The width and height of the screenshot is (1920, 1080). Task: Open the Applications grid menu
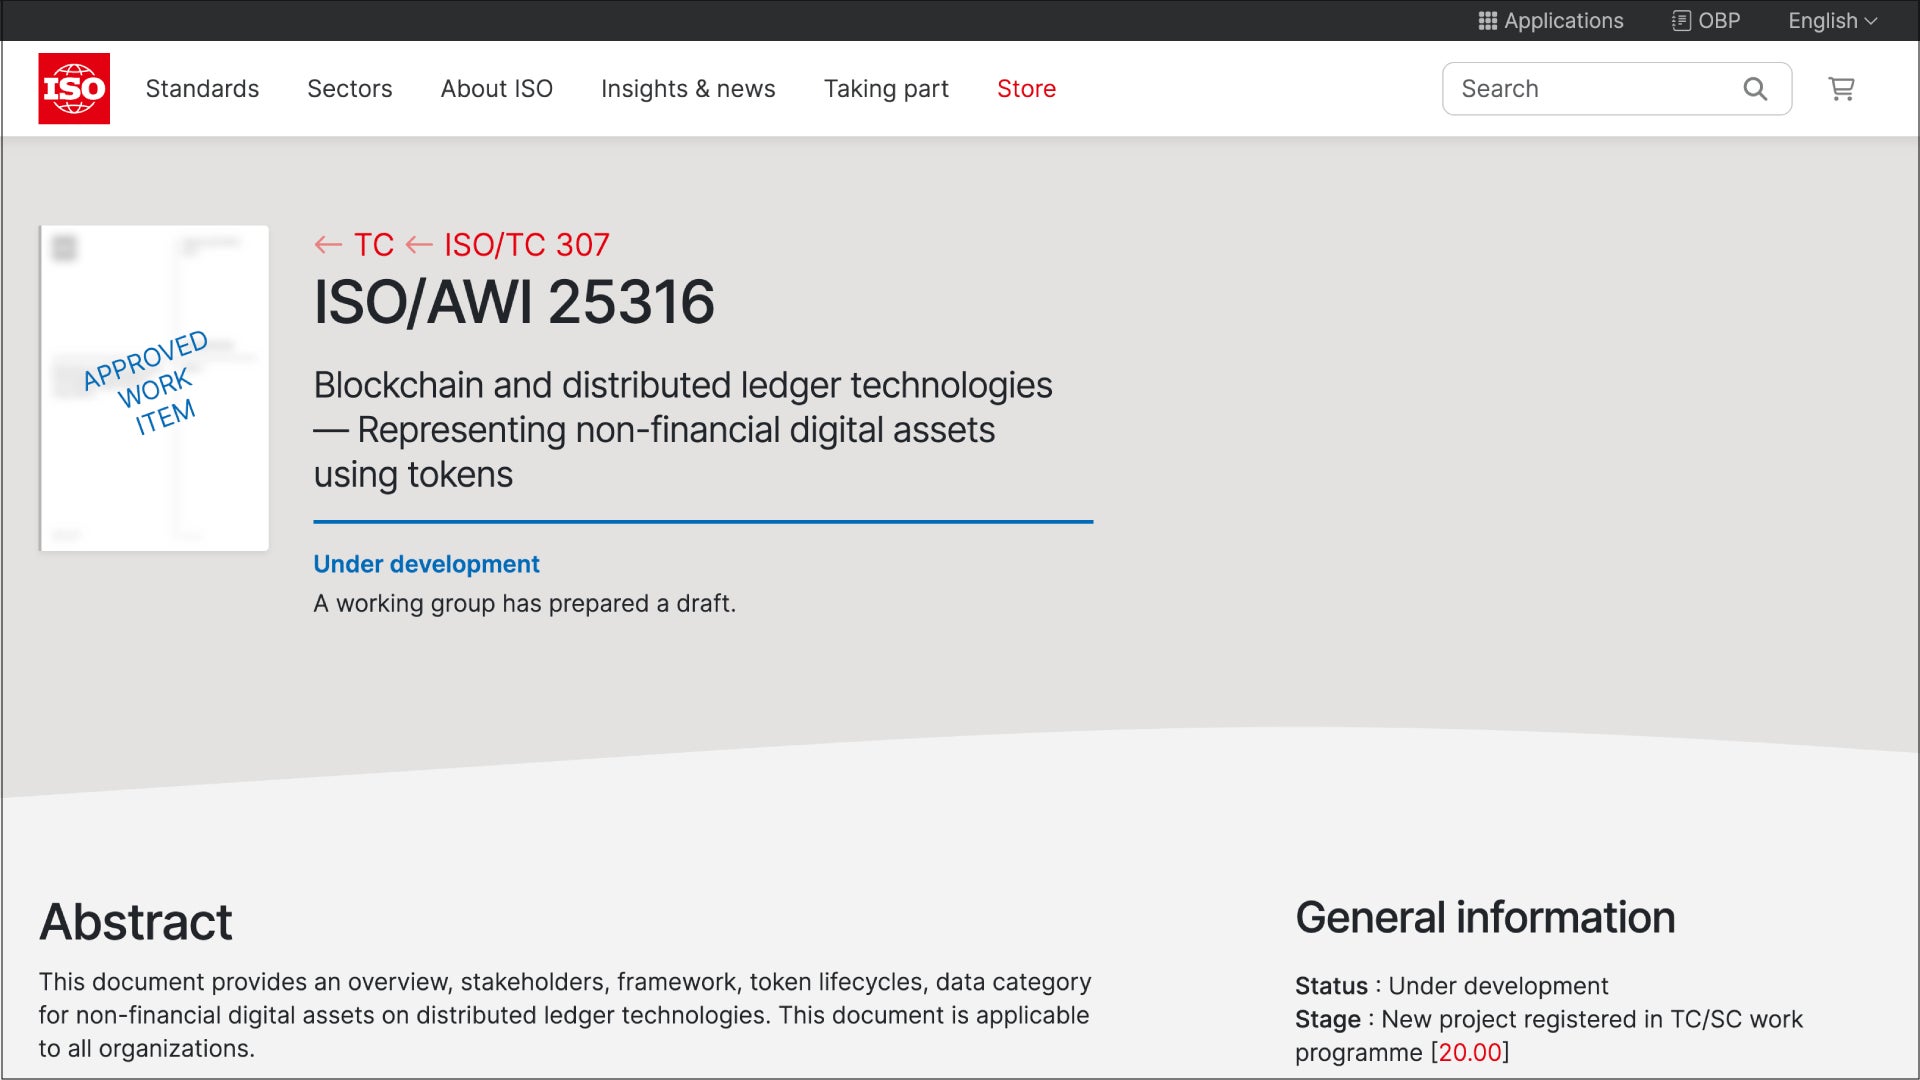pyautogui.click(x=1550, y=21)
